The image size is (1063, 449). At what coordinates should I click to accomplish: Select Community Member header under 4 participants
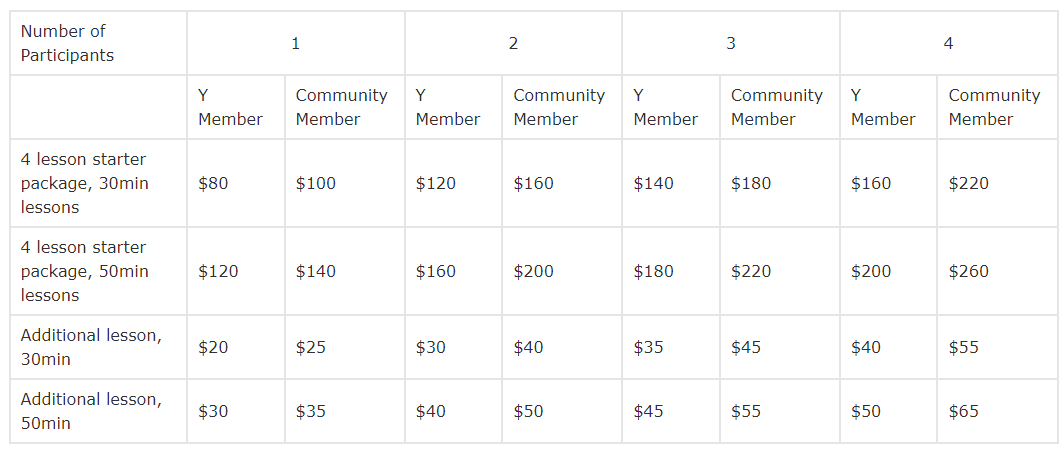click(x=994, y=107)
